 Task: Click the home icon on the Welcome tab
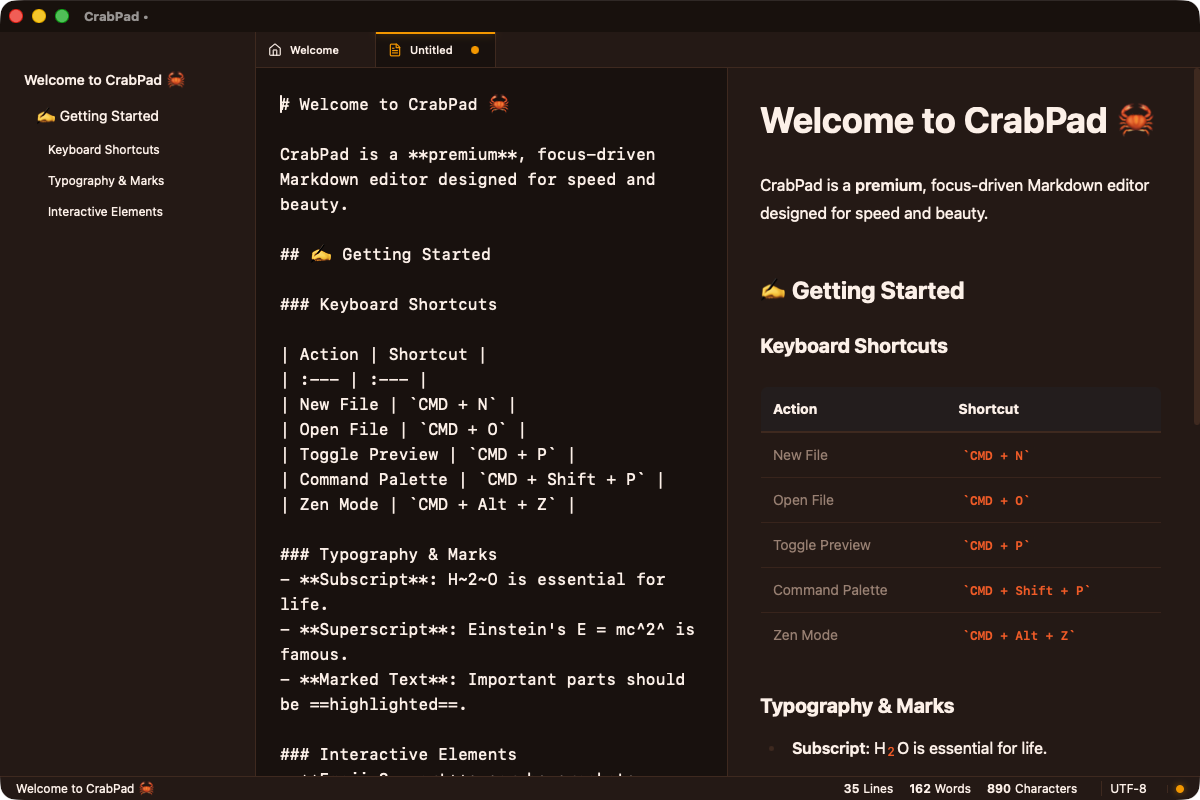click(274, 48)
